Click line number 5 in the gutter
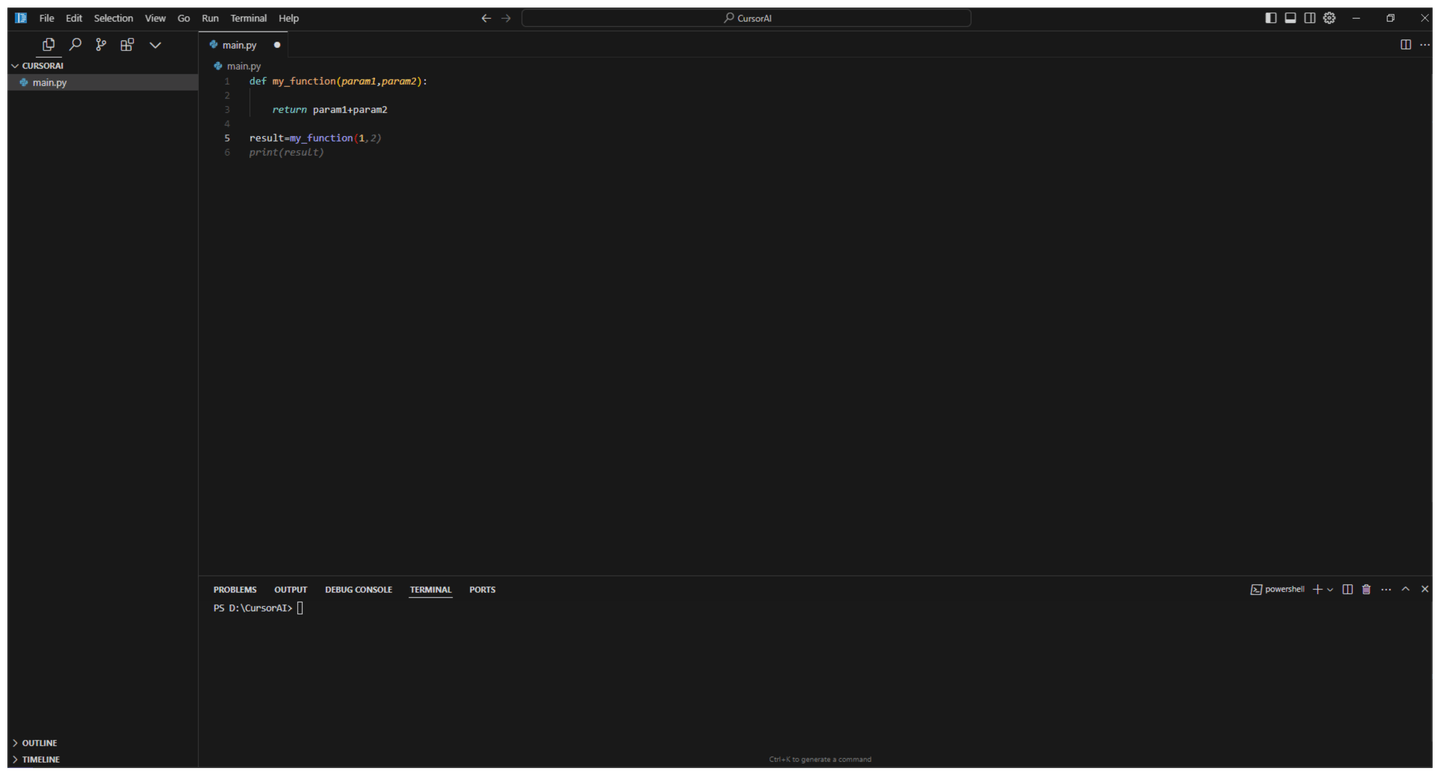Image resolution: width=1440 pixels, height=776 pixels. coord(227,138)
